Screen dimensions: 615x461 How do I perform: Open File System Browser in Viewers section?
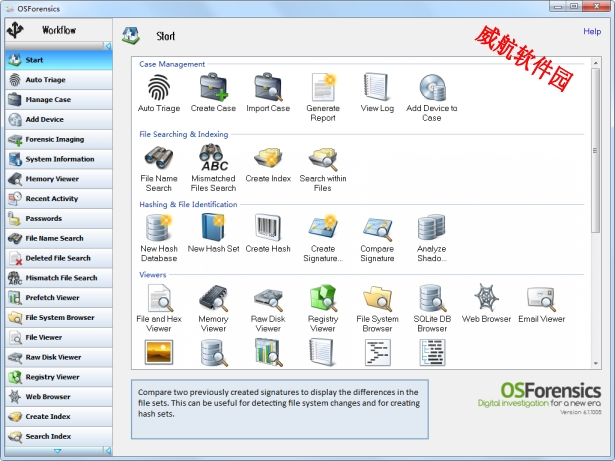click(x=377, y=299)
